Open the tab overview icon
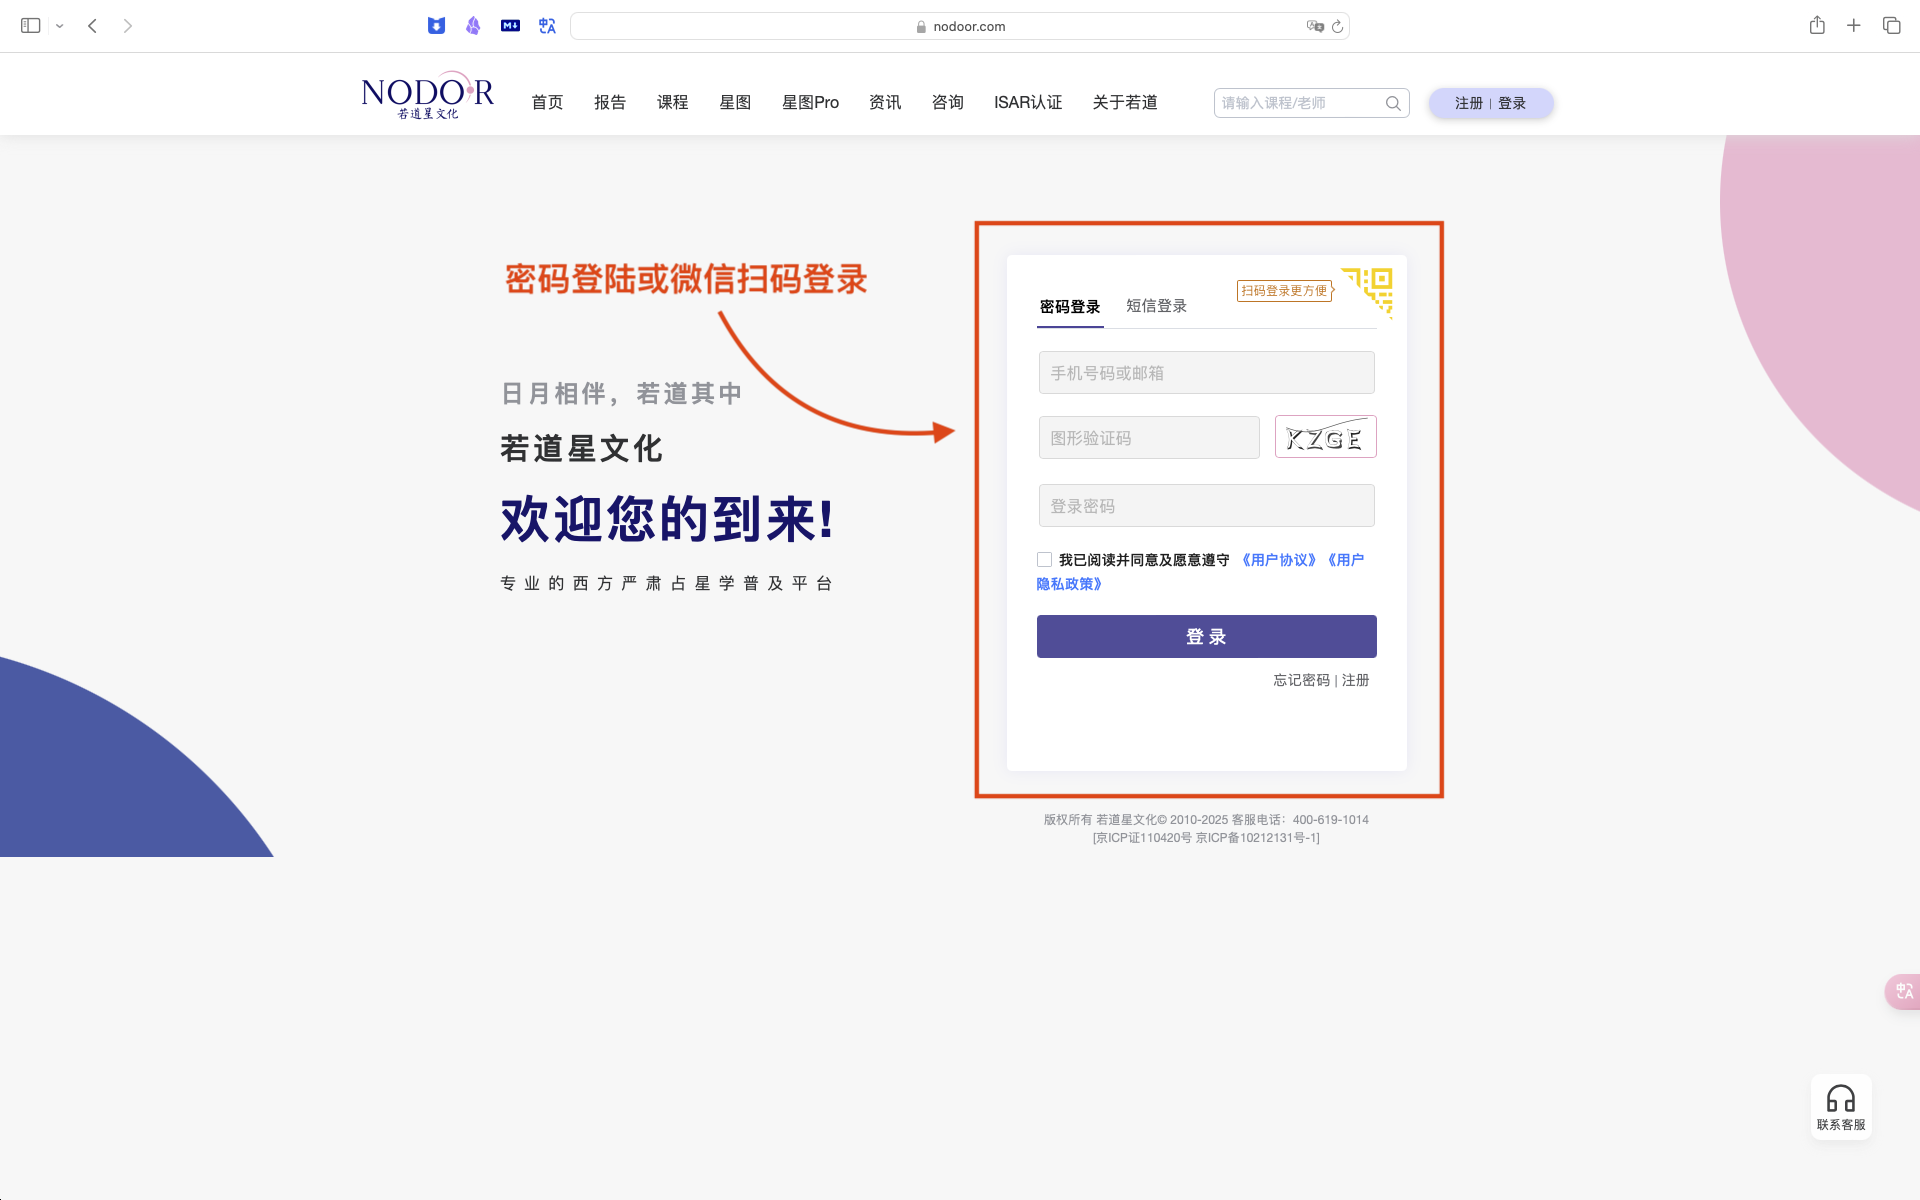 1891,26
